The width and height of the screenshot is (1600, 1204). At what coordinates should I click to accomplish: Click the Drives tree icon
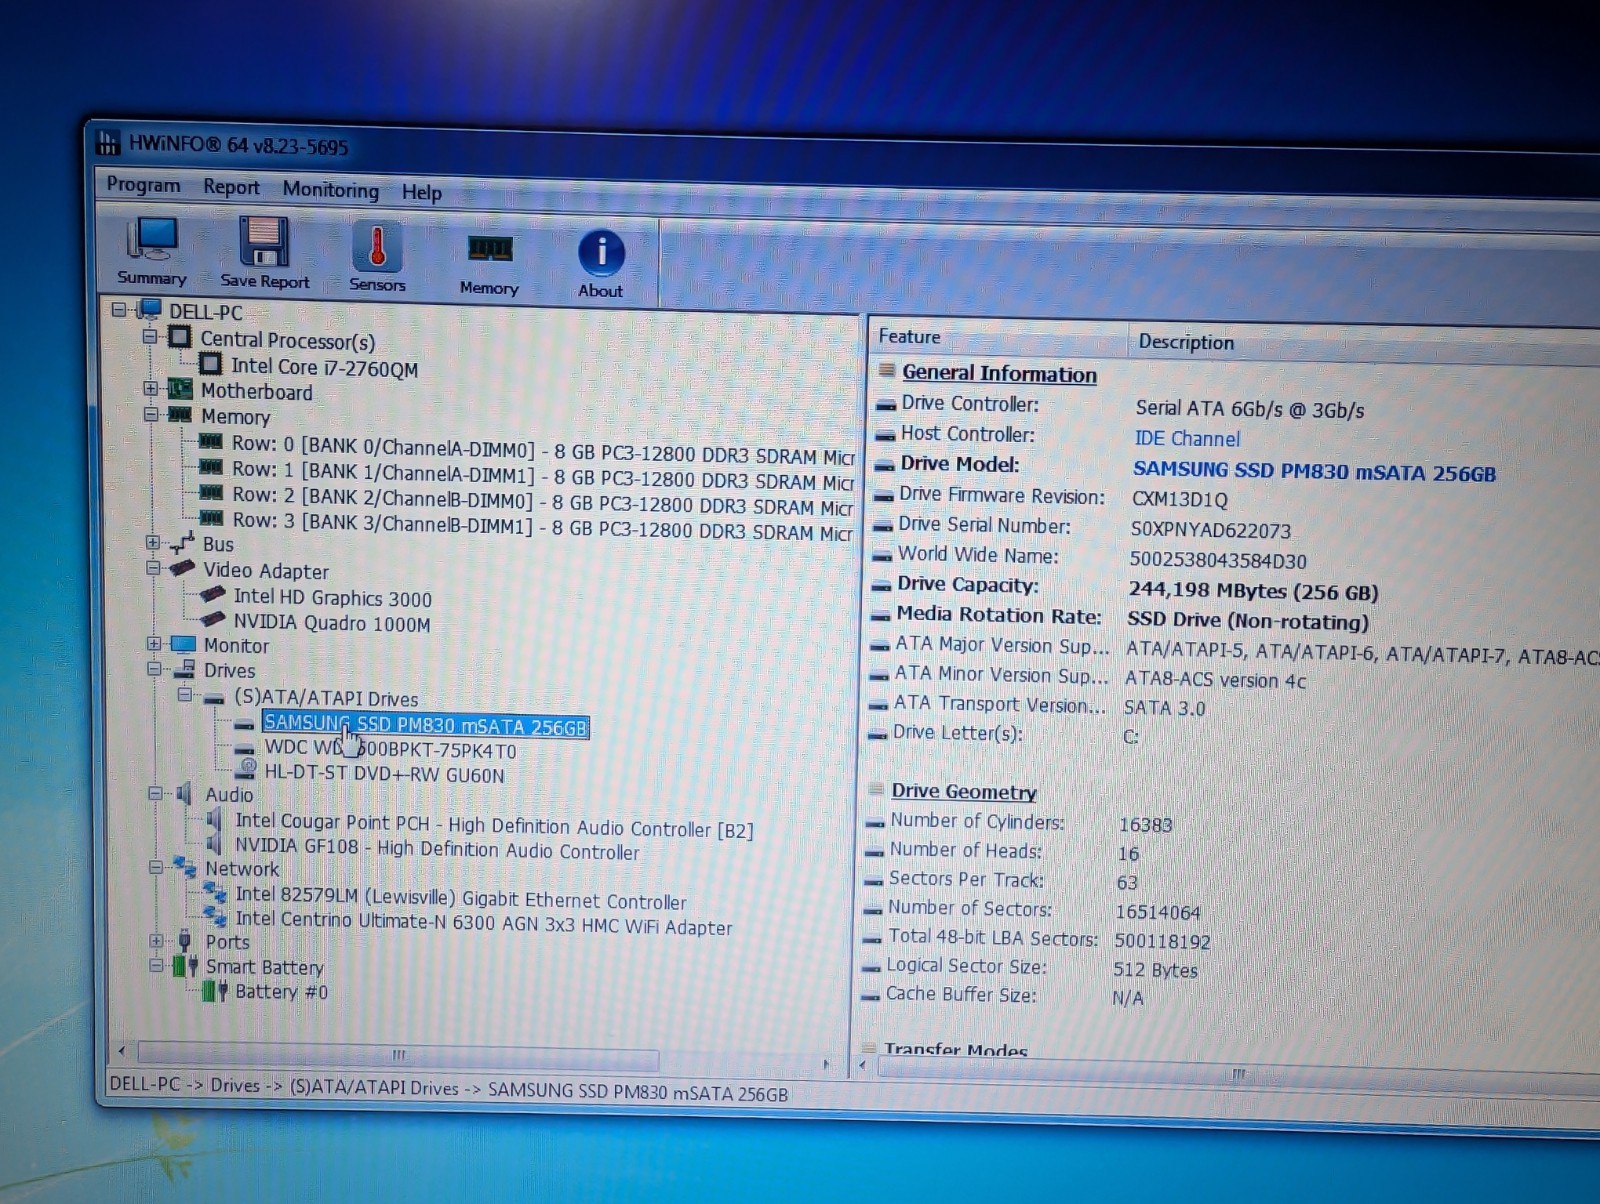[x=184, y=669]
